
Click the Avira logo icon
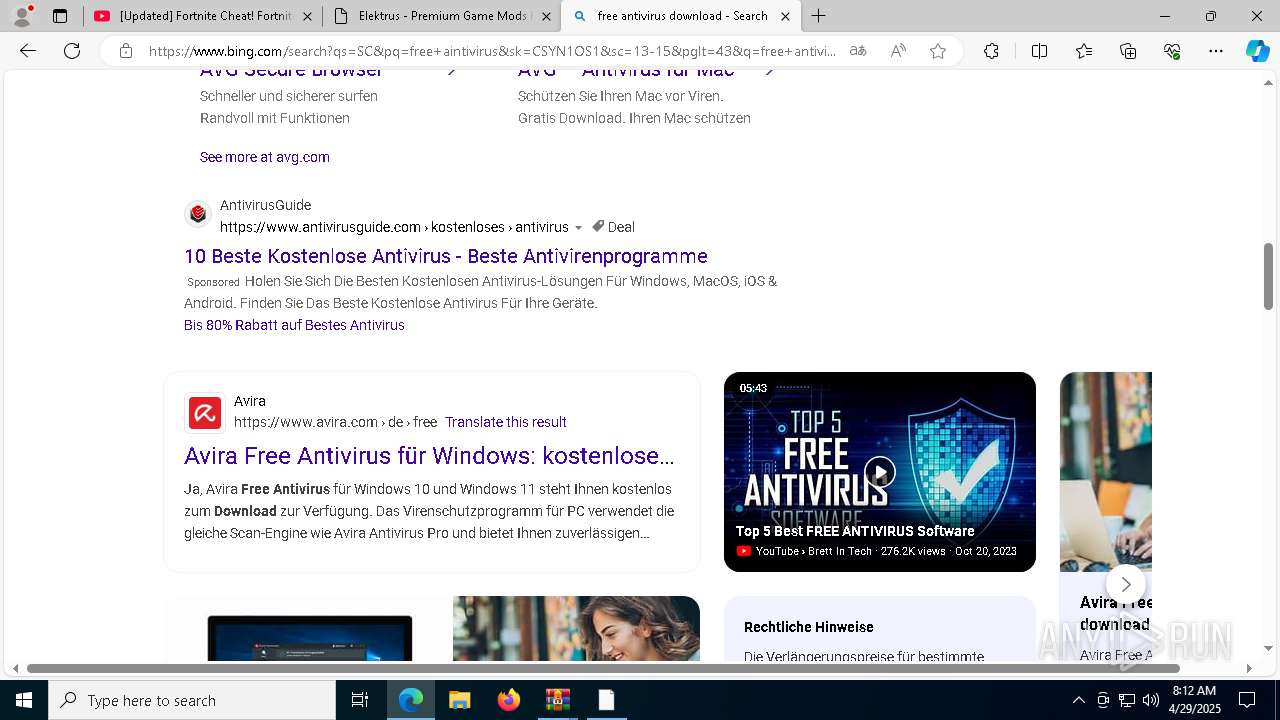pyautogui.click(x=205, y=412)
